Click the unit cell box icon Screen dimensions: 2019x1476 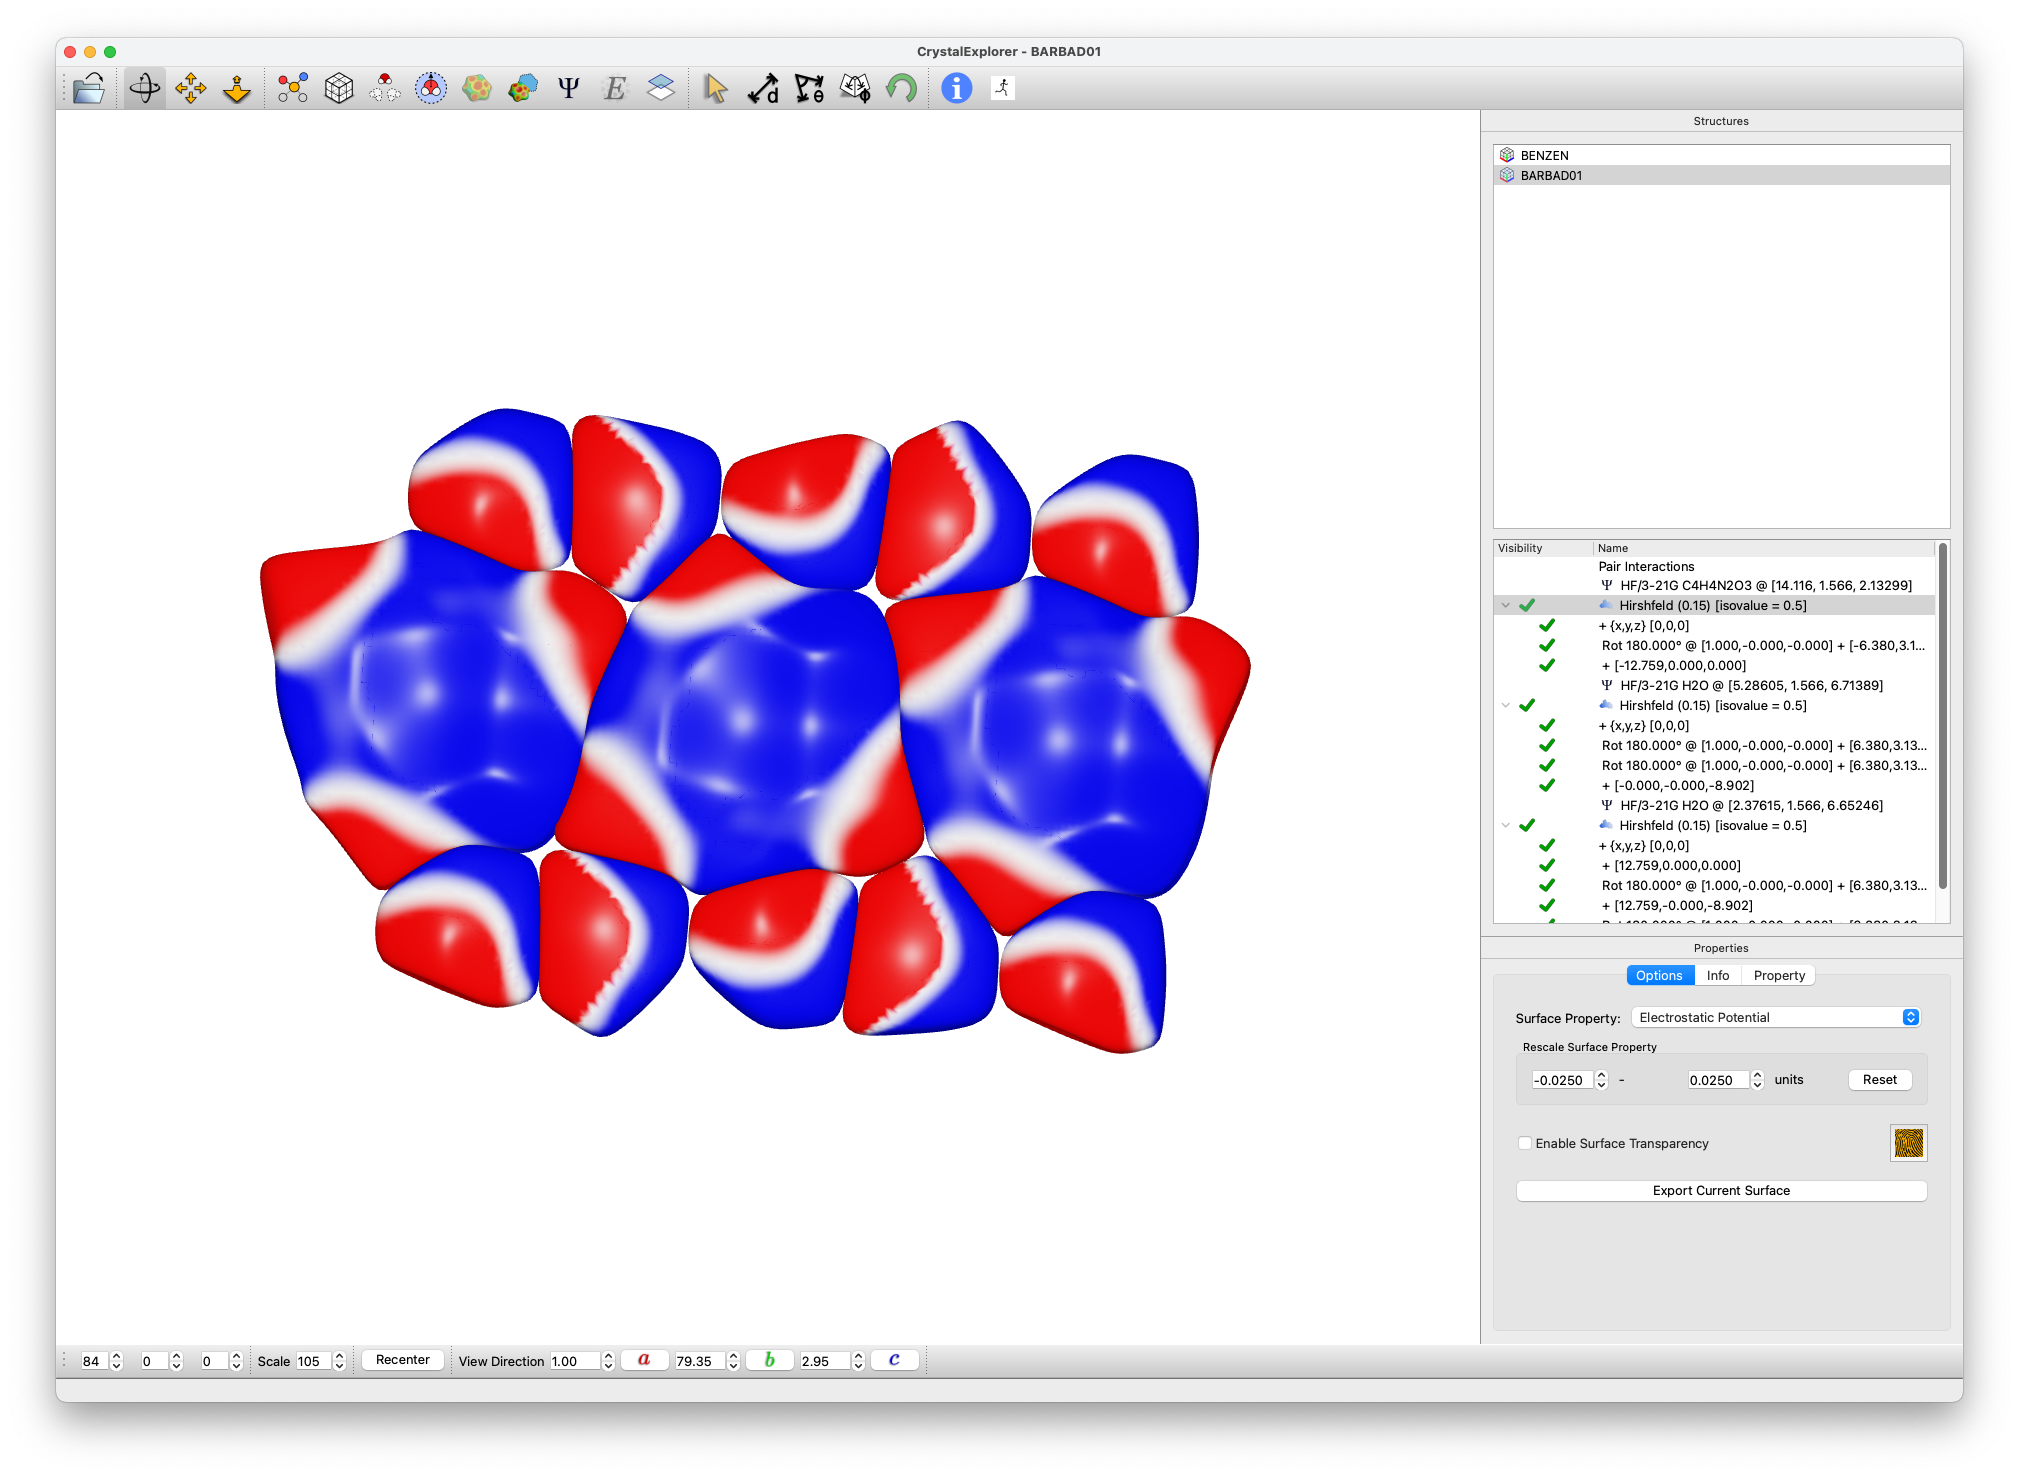pyautogui.click(x=339, y=89)
